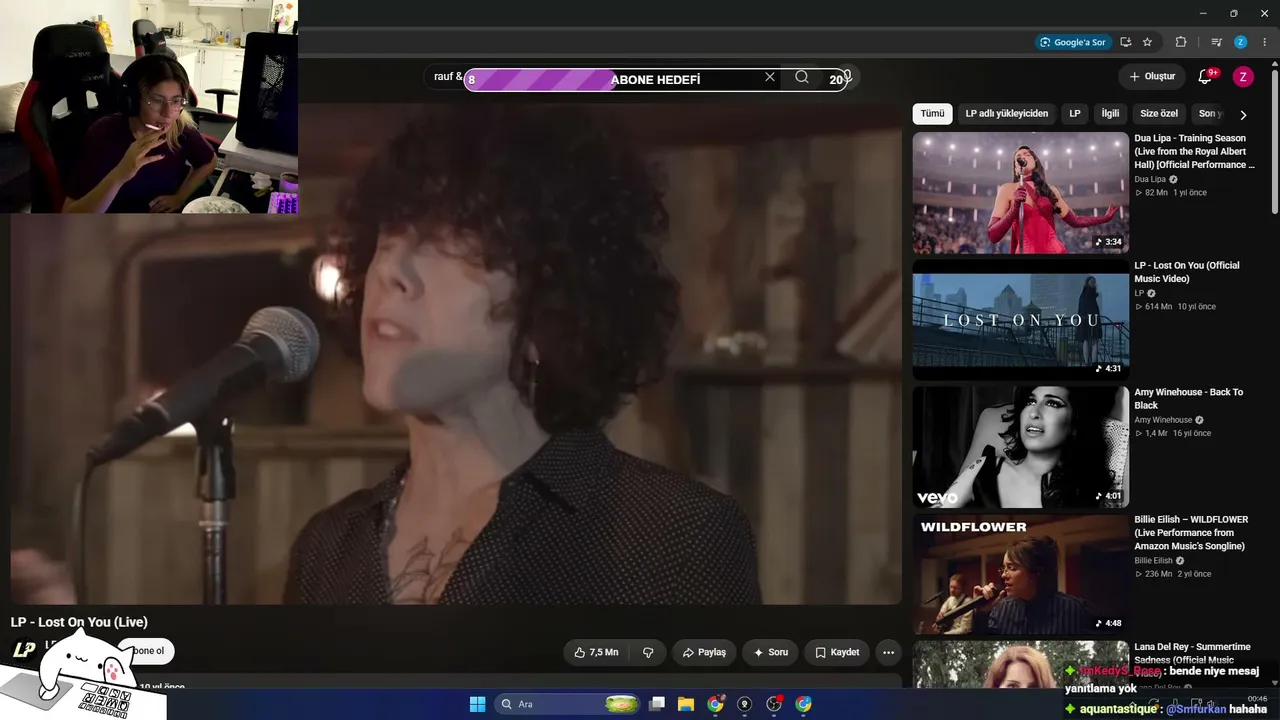Click the install app icon in address bar
Screen dimensions: 1280x720
click(1126, 42)
